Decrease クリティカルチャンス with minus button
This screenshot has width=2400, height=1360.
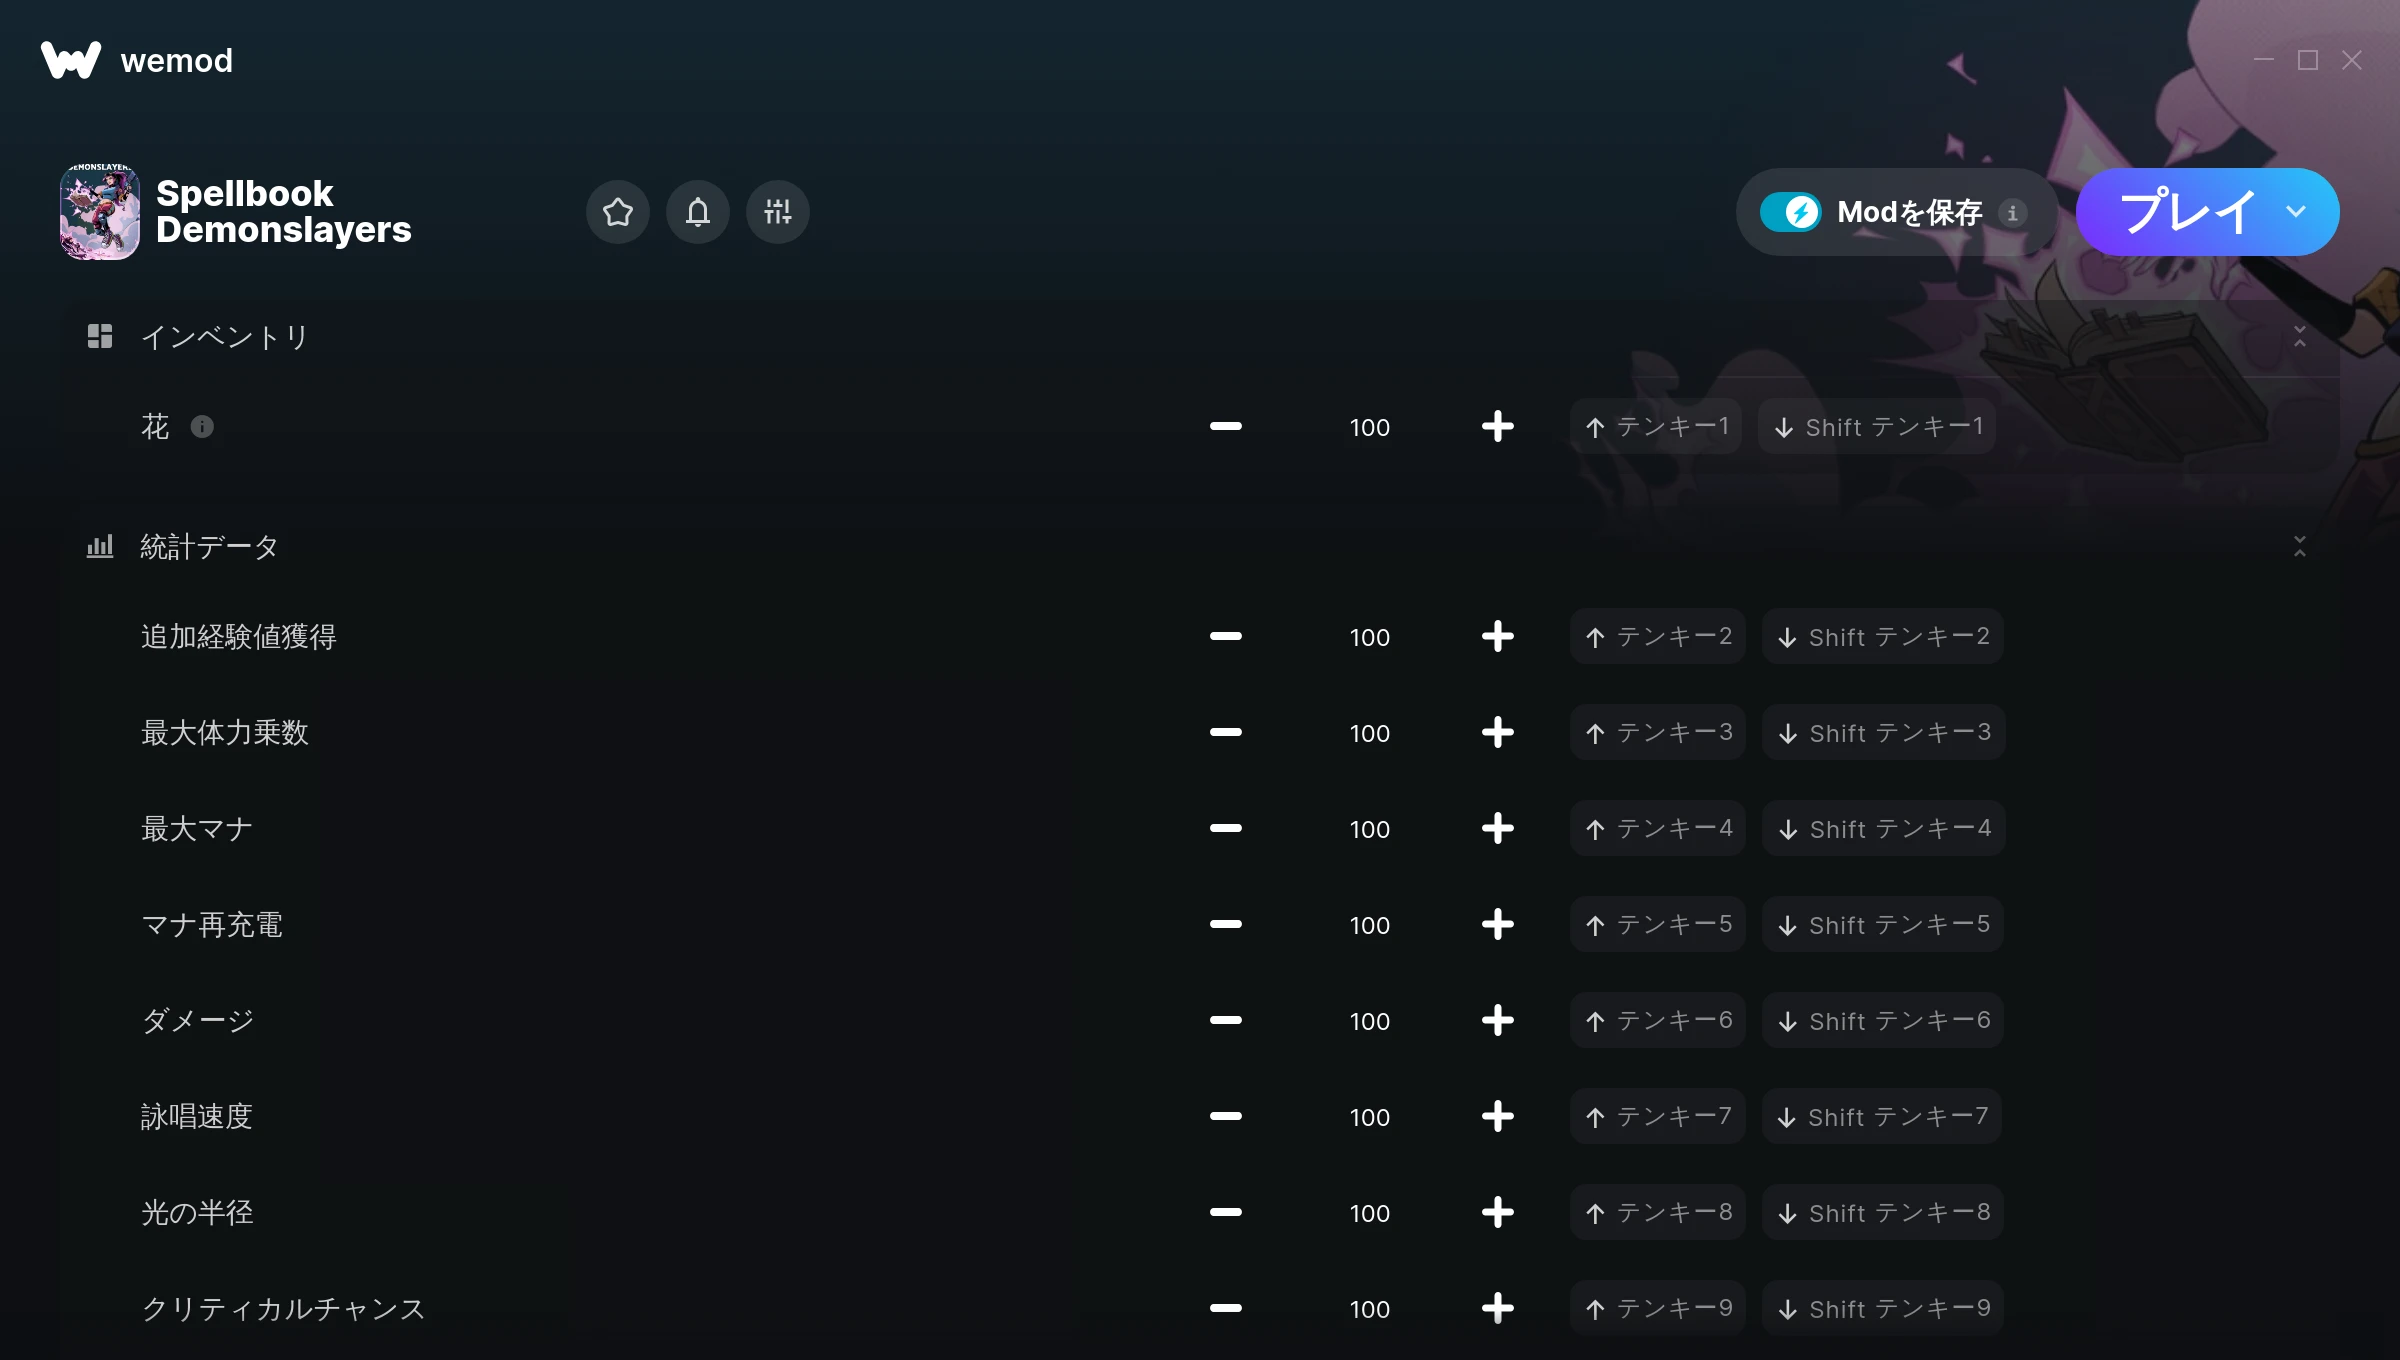[x=1225, y=1308]
